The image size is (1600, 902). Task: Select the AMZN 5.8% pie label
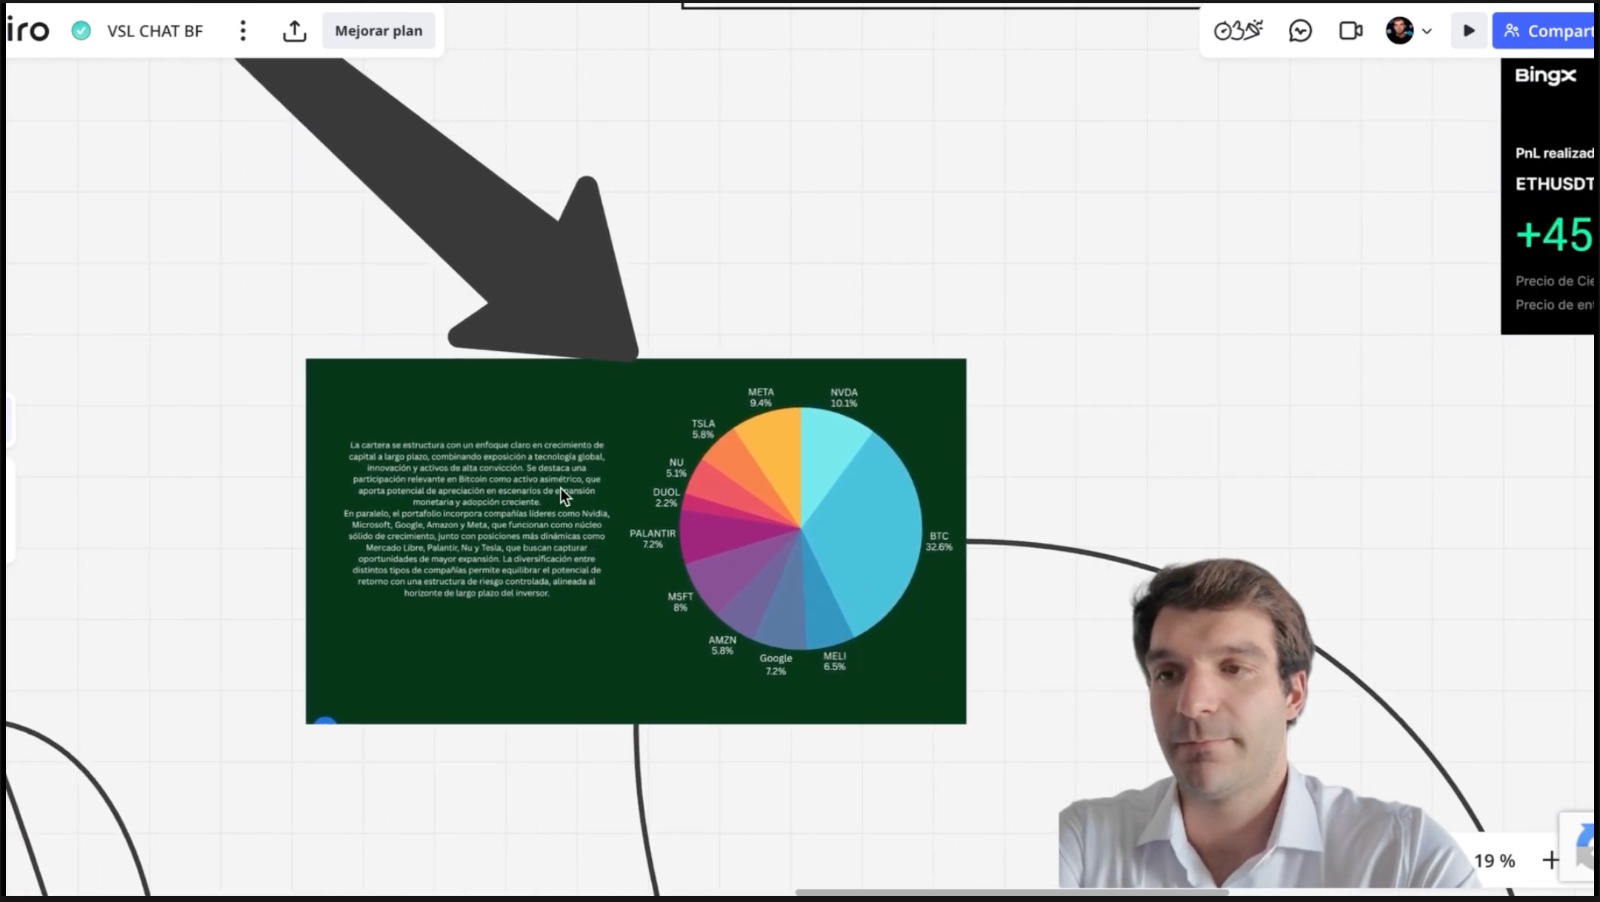[722, 645]
